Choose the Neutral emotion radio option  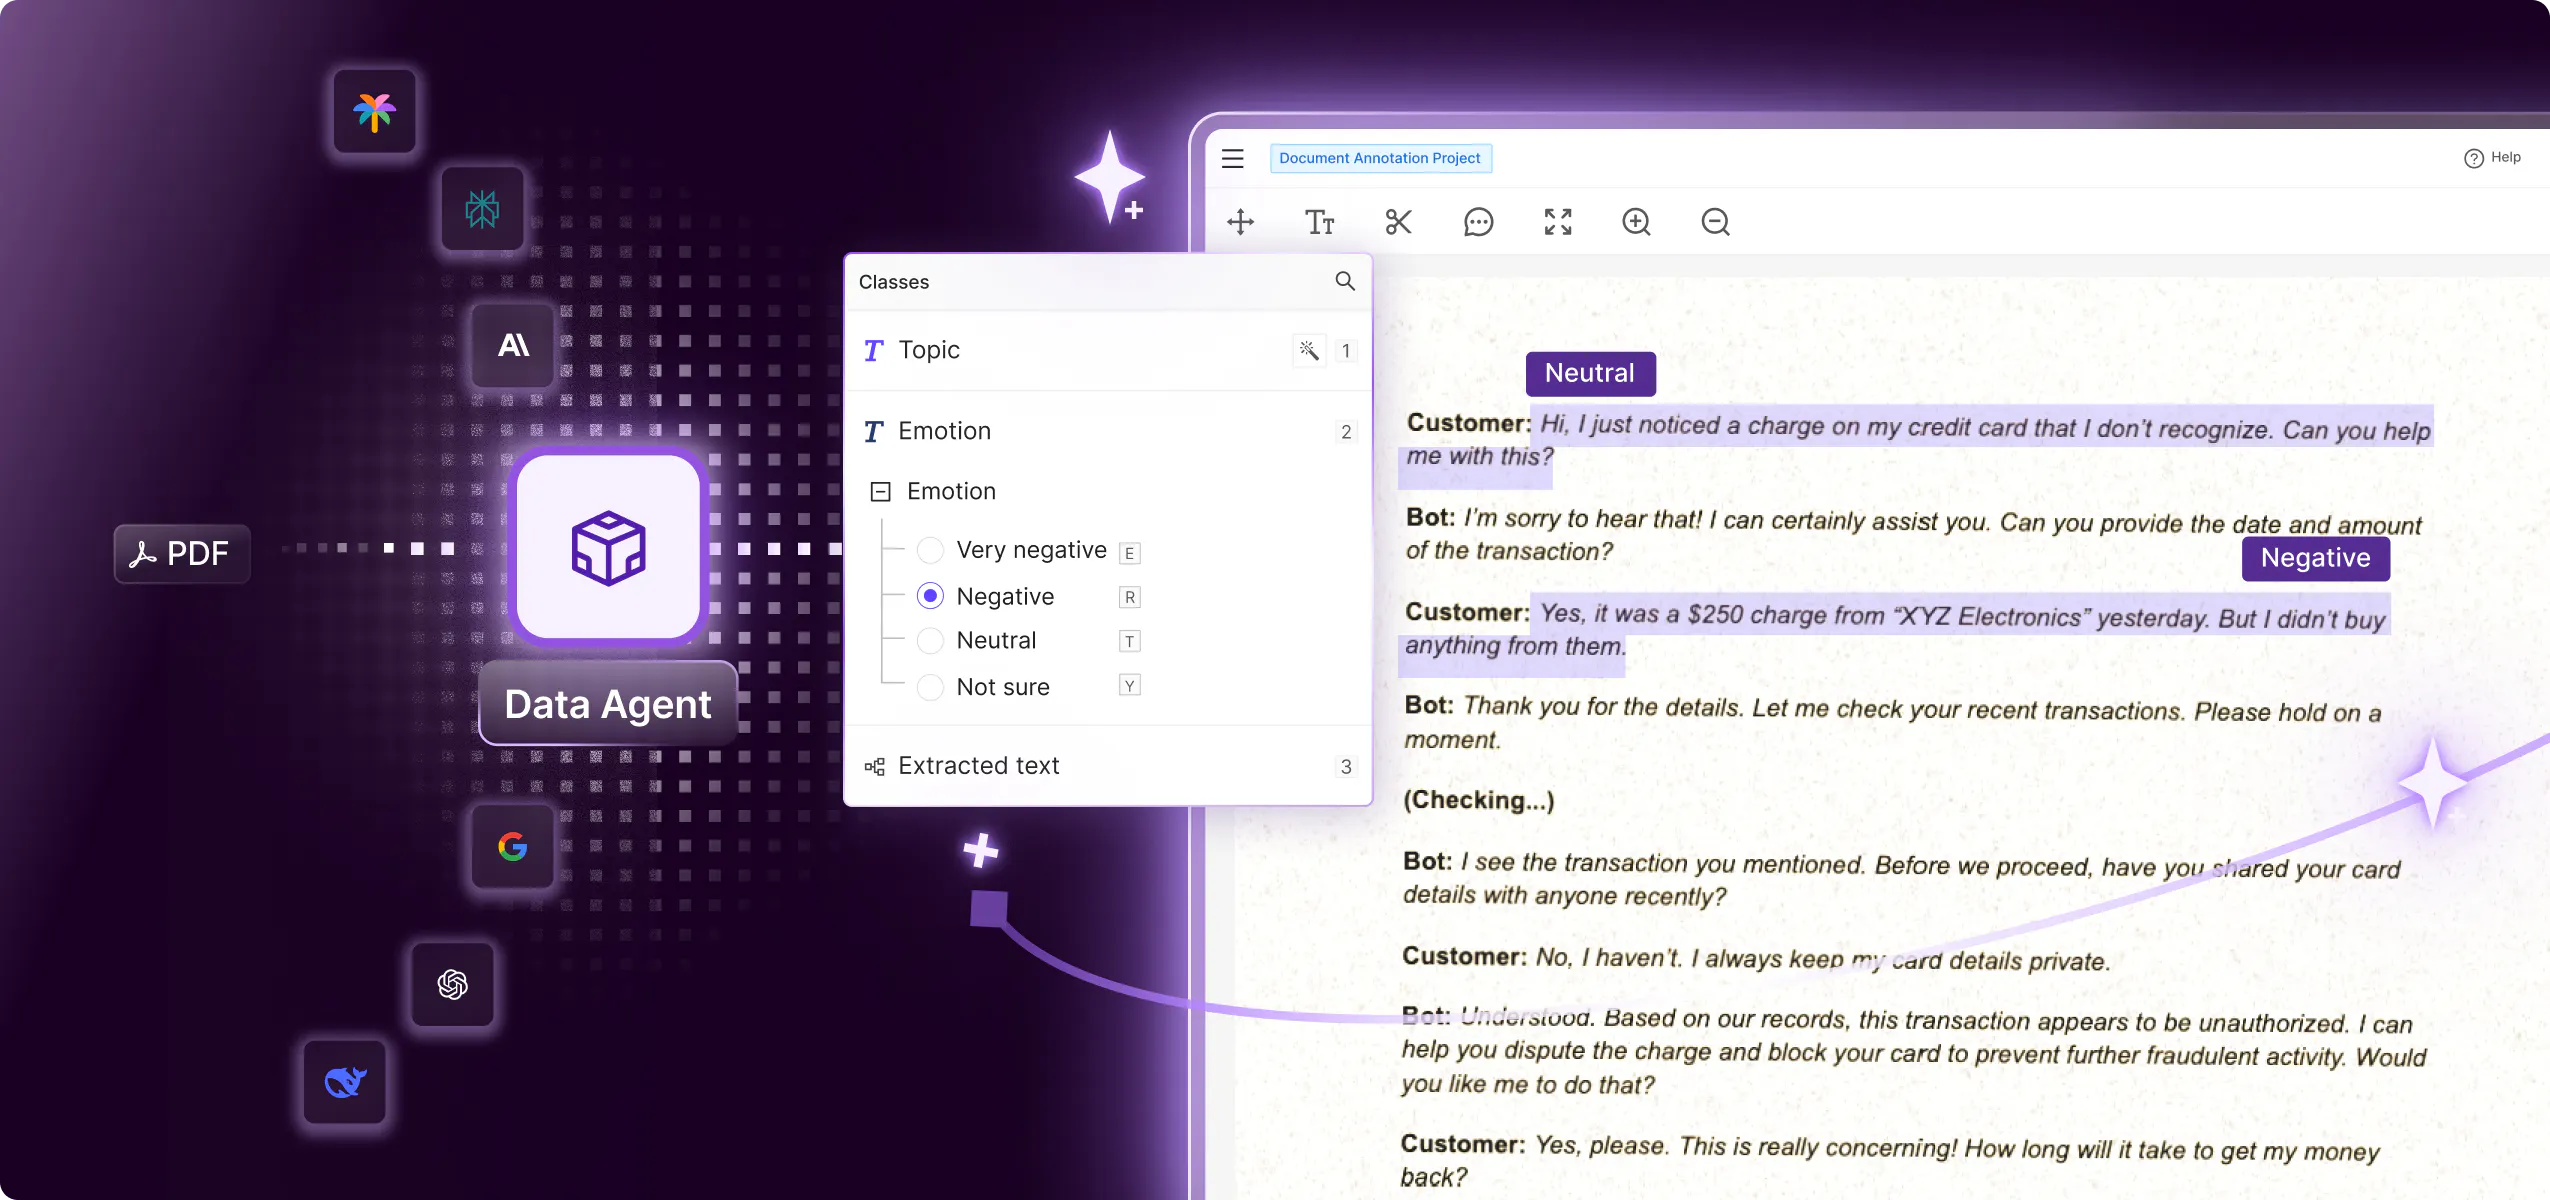pos(930,640)
